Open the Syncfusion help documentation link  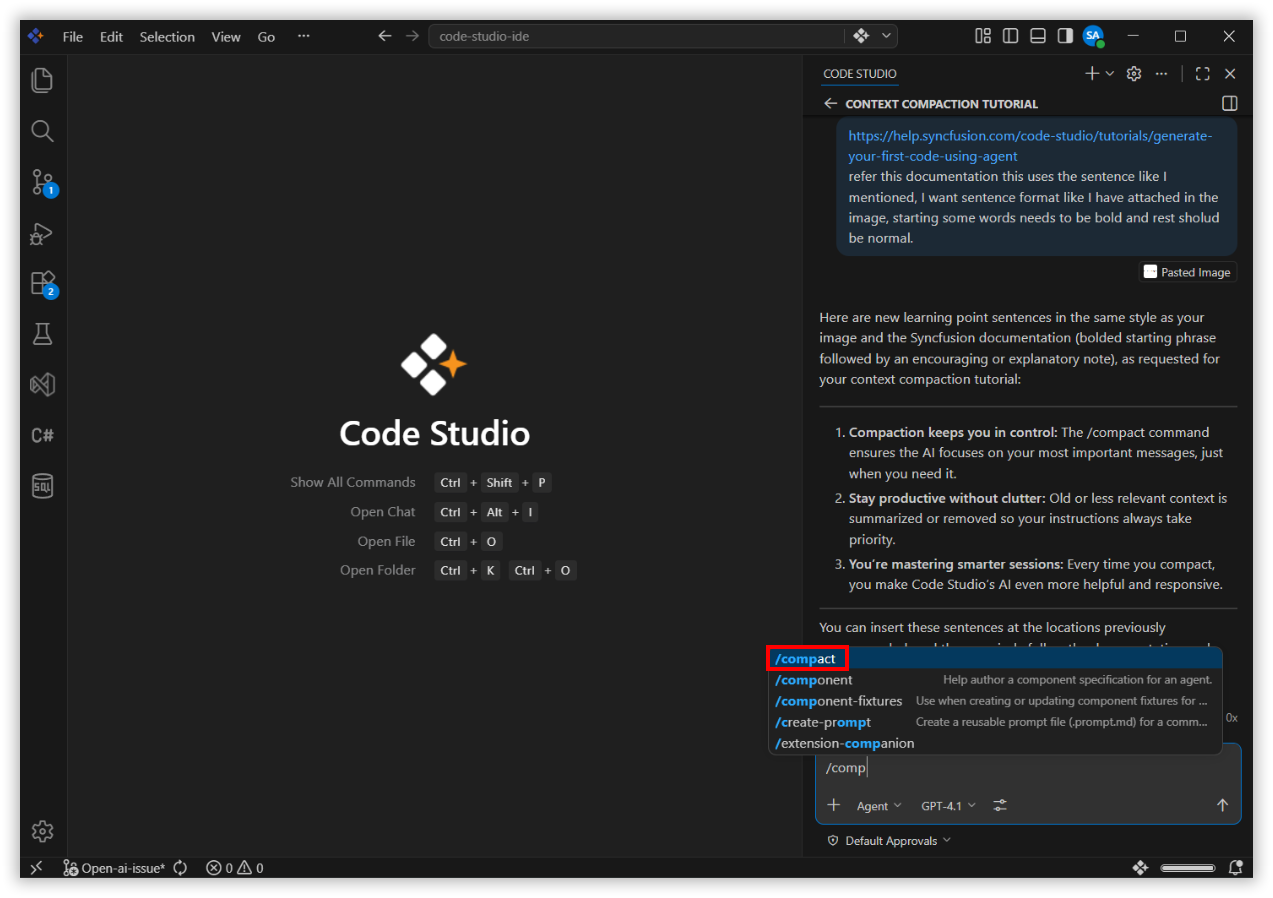coord(1030,145)
